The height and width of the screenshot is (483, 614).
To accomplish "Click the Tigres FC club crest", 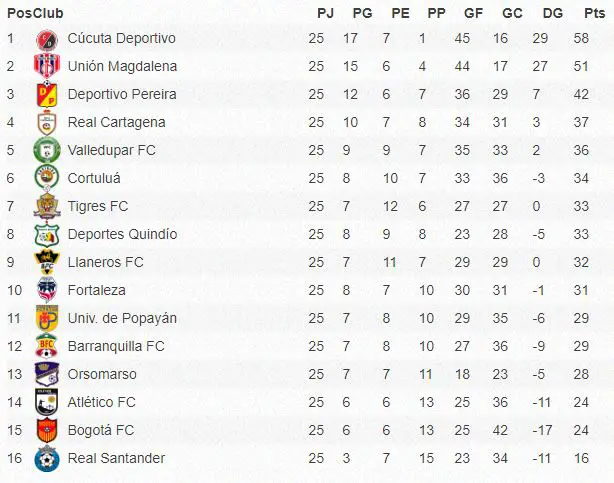I will tap(47, 206).
